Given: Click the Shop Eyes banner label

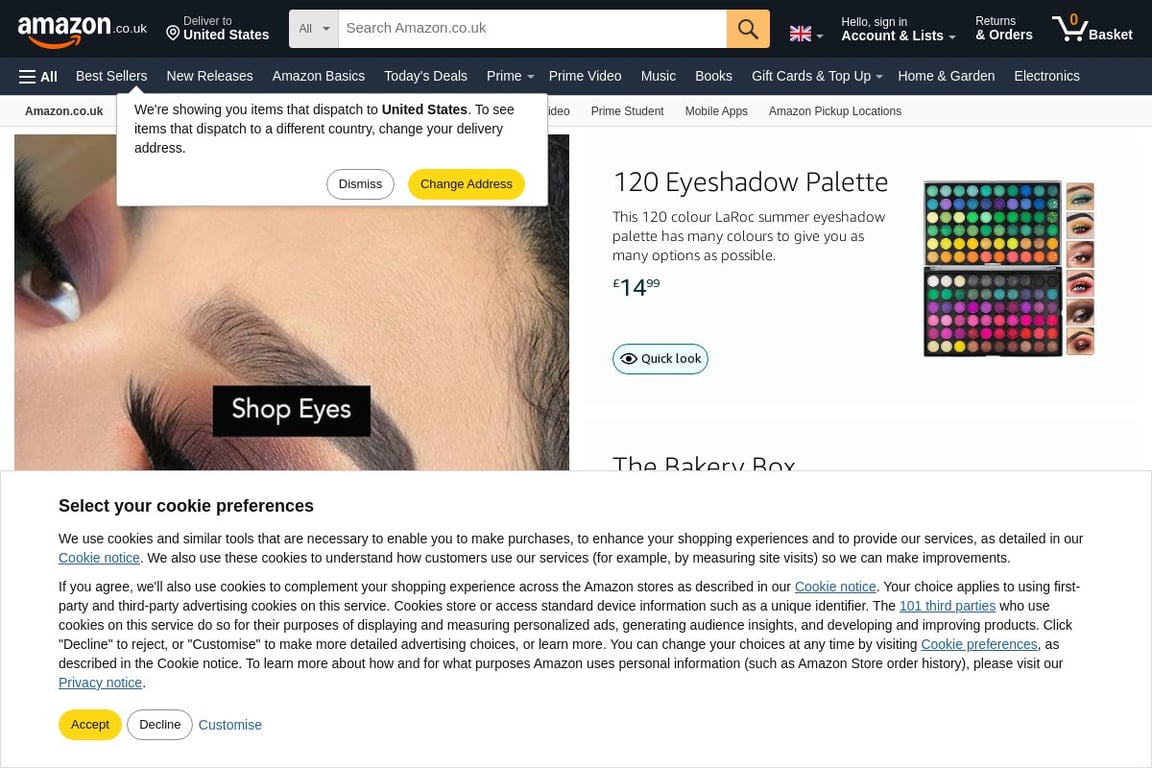Looking at the screenshot, I should [291, 410].
